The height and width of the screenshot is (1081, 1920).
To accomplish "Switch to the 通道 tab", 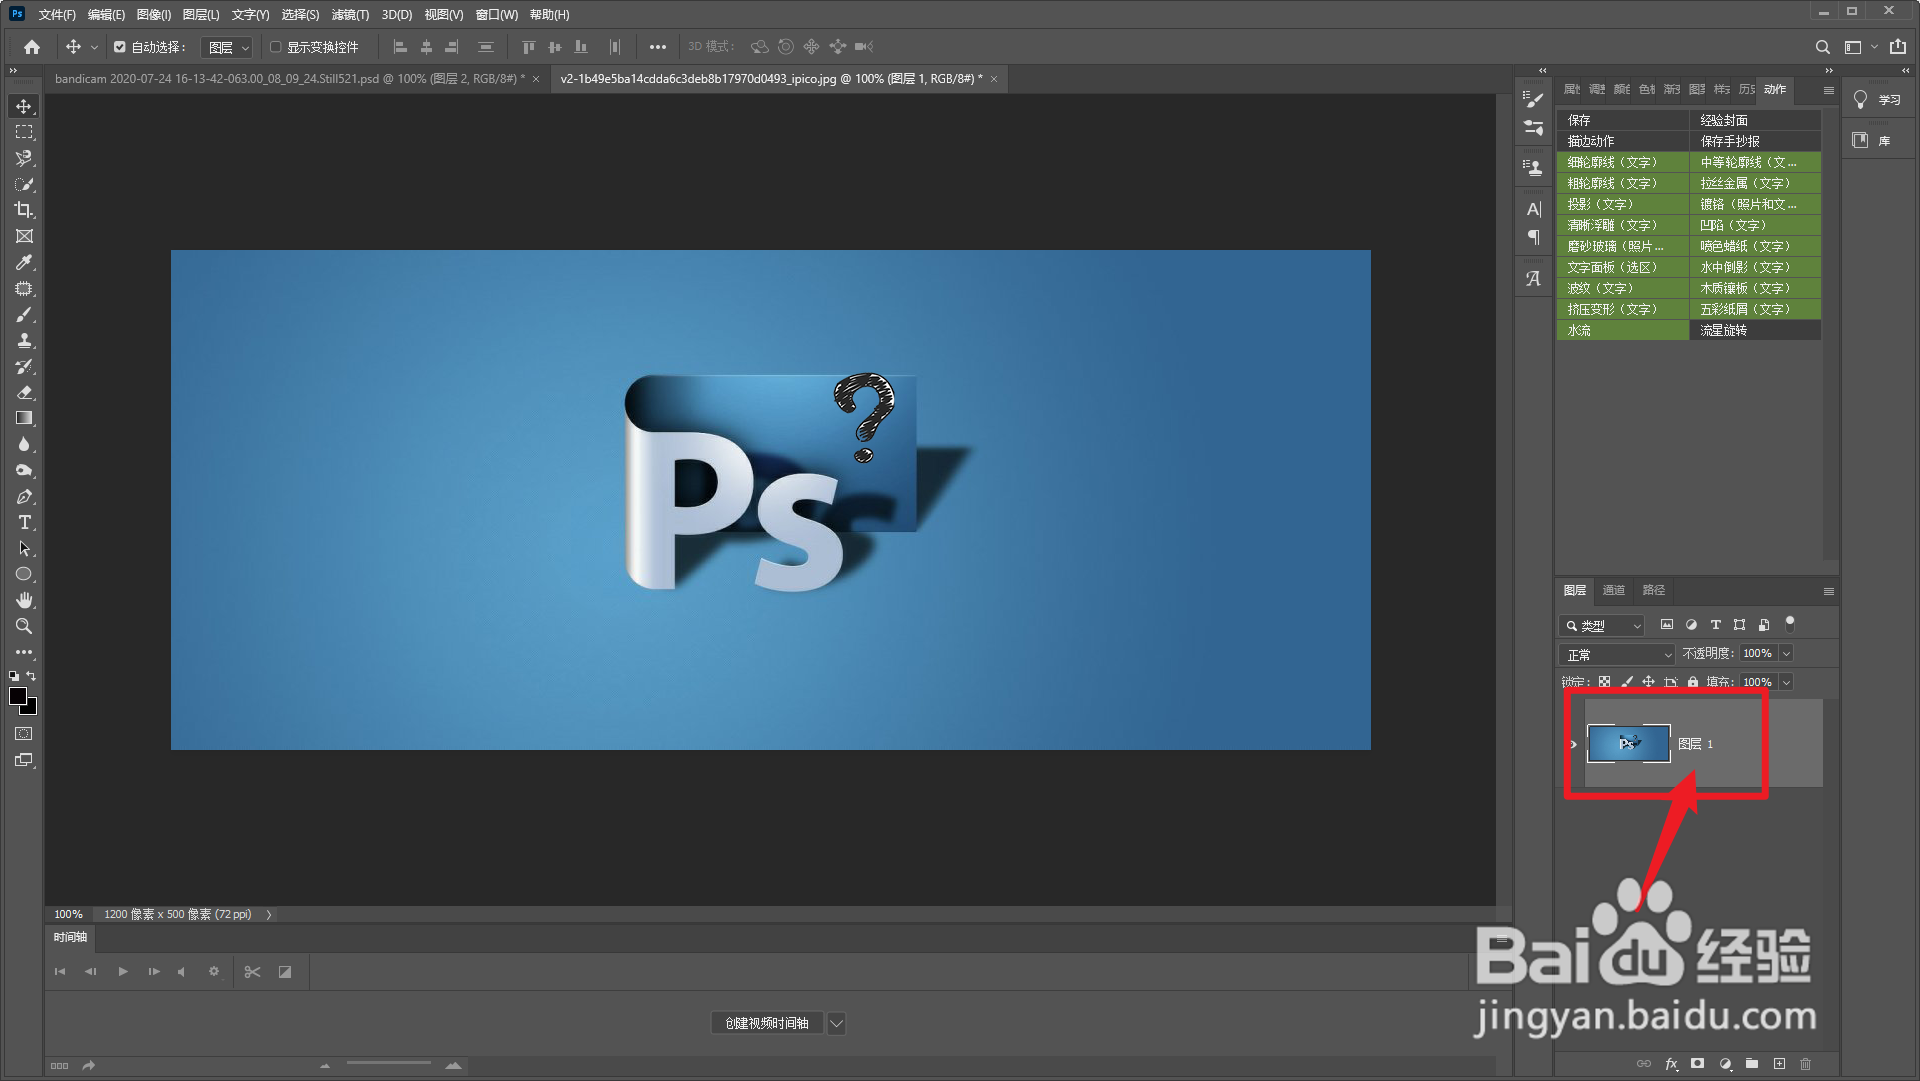I will (x=1613, y=590).
